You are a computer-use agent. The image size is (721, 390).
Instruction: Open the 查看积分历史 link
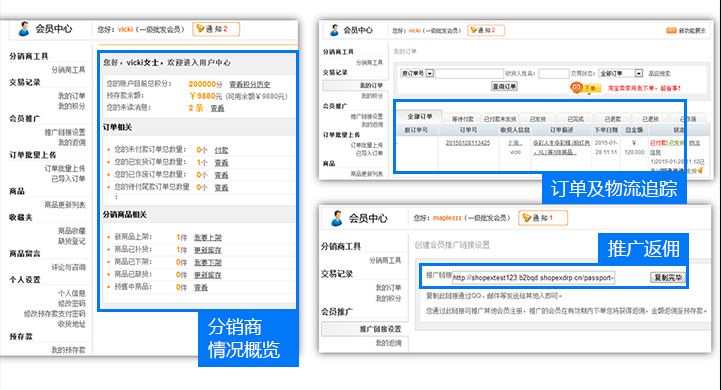coord(250,84)
